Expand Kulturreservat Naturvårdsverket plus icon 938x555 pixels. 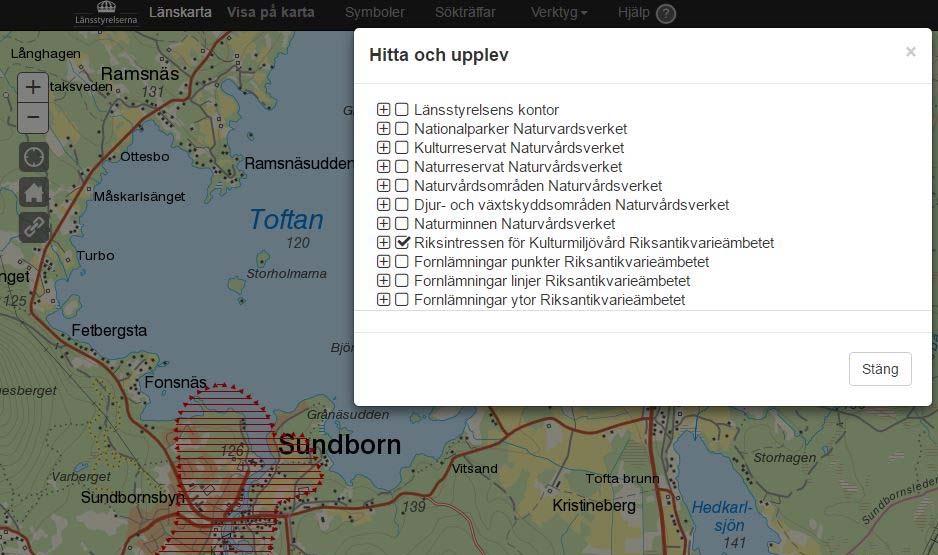pyautogui.click(x=383, y=148)
